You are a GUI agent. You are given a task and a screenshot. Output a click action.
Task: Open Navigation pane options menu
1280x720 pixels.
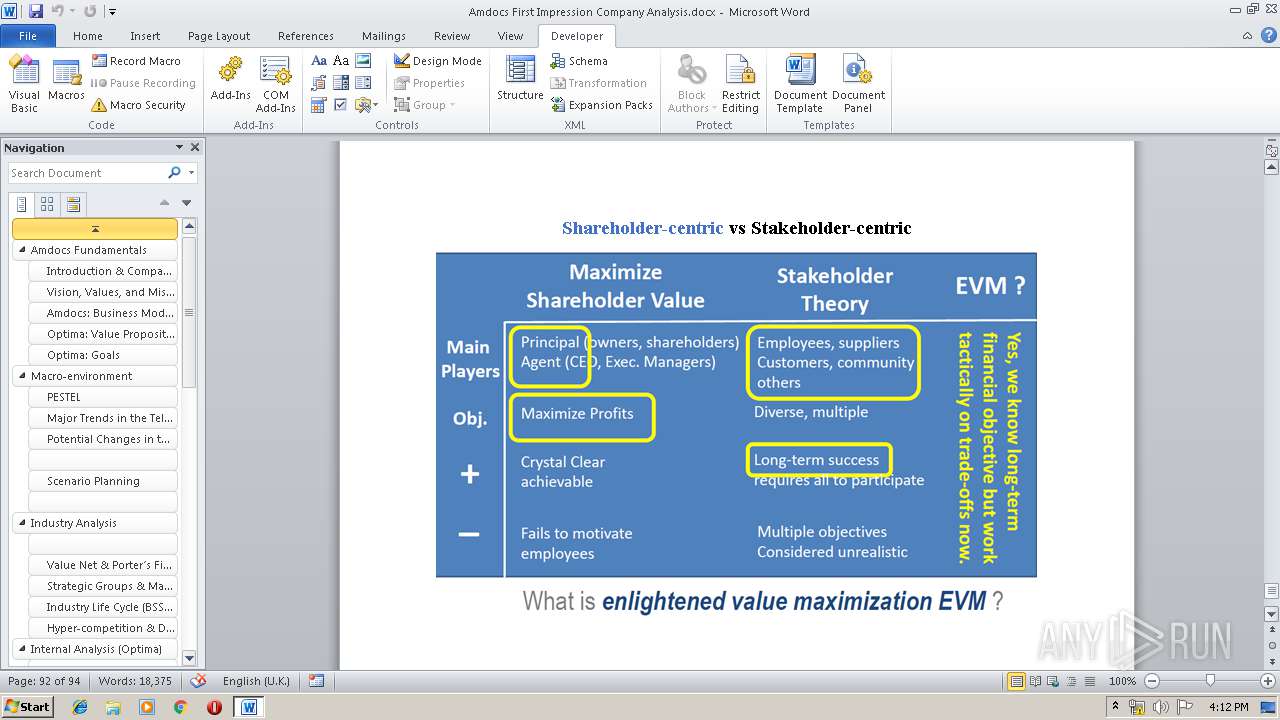179,147
